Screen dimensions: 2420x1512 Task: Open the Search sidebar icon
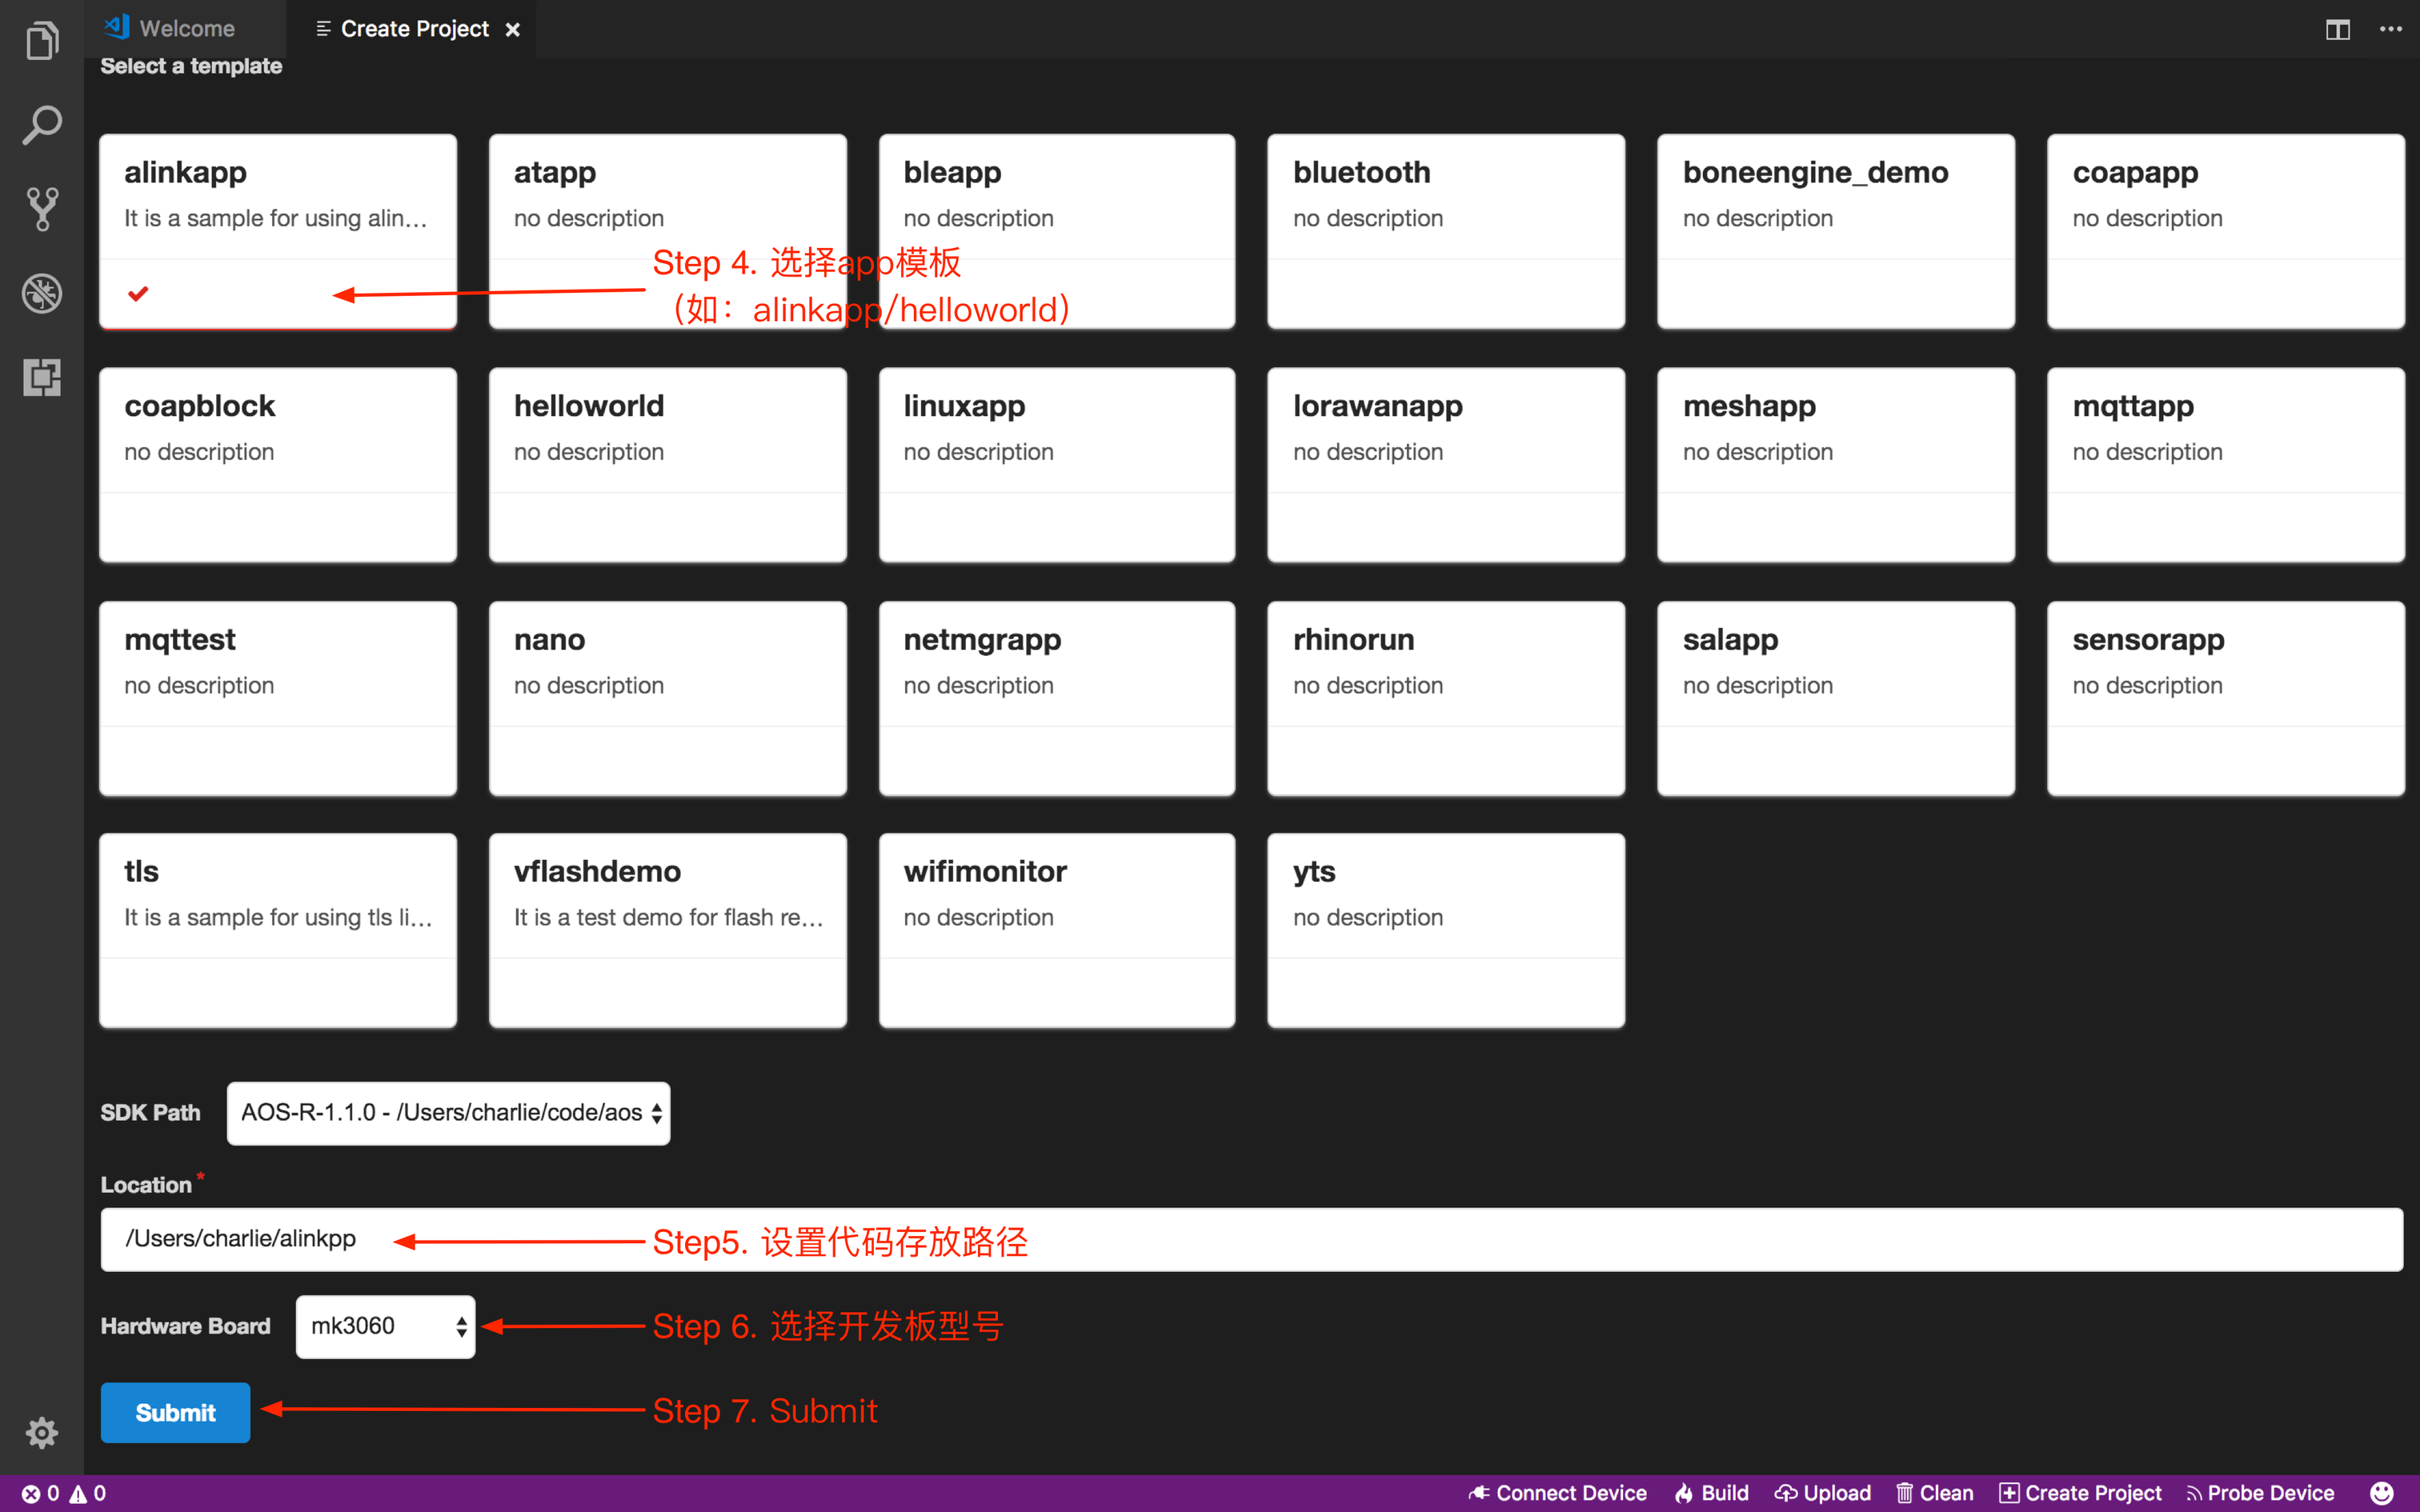point(41,125)
